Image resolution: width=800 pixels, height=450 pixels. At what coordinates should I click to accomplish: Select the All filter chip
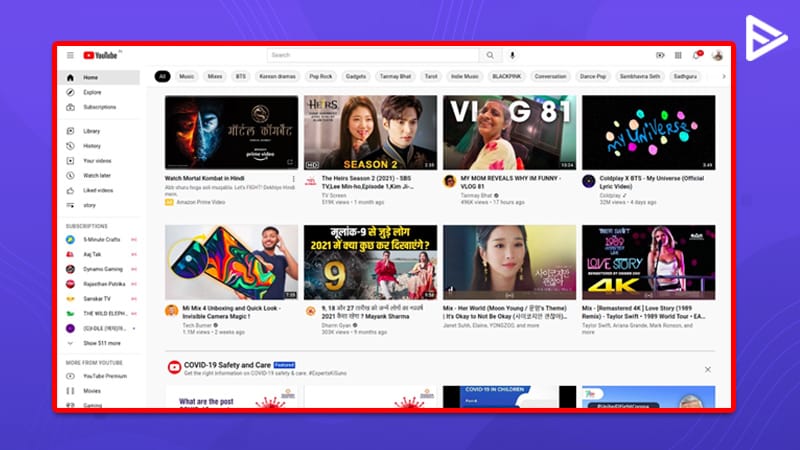(162, 77)
